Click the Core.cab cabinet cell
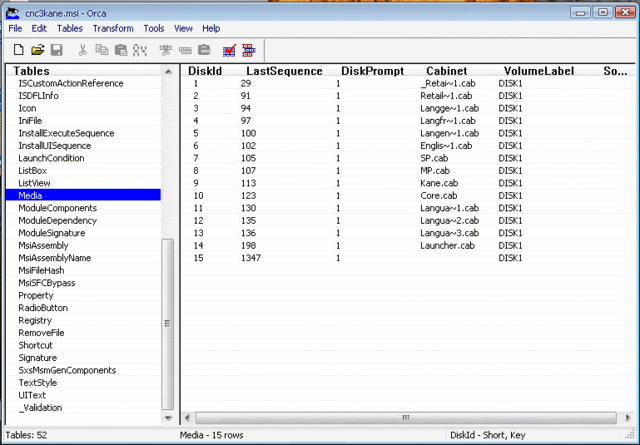Screen dimensions: 640x445 pyautogui.click(x=438, y=195)
